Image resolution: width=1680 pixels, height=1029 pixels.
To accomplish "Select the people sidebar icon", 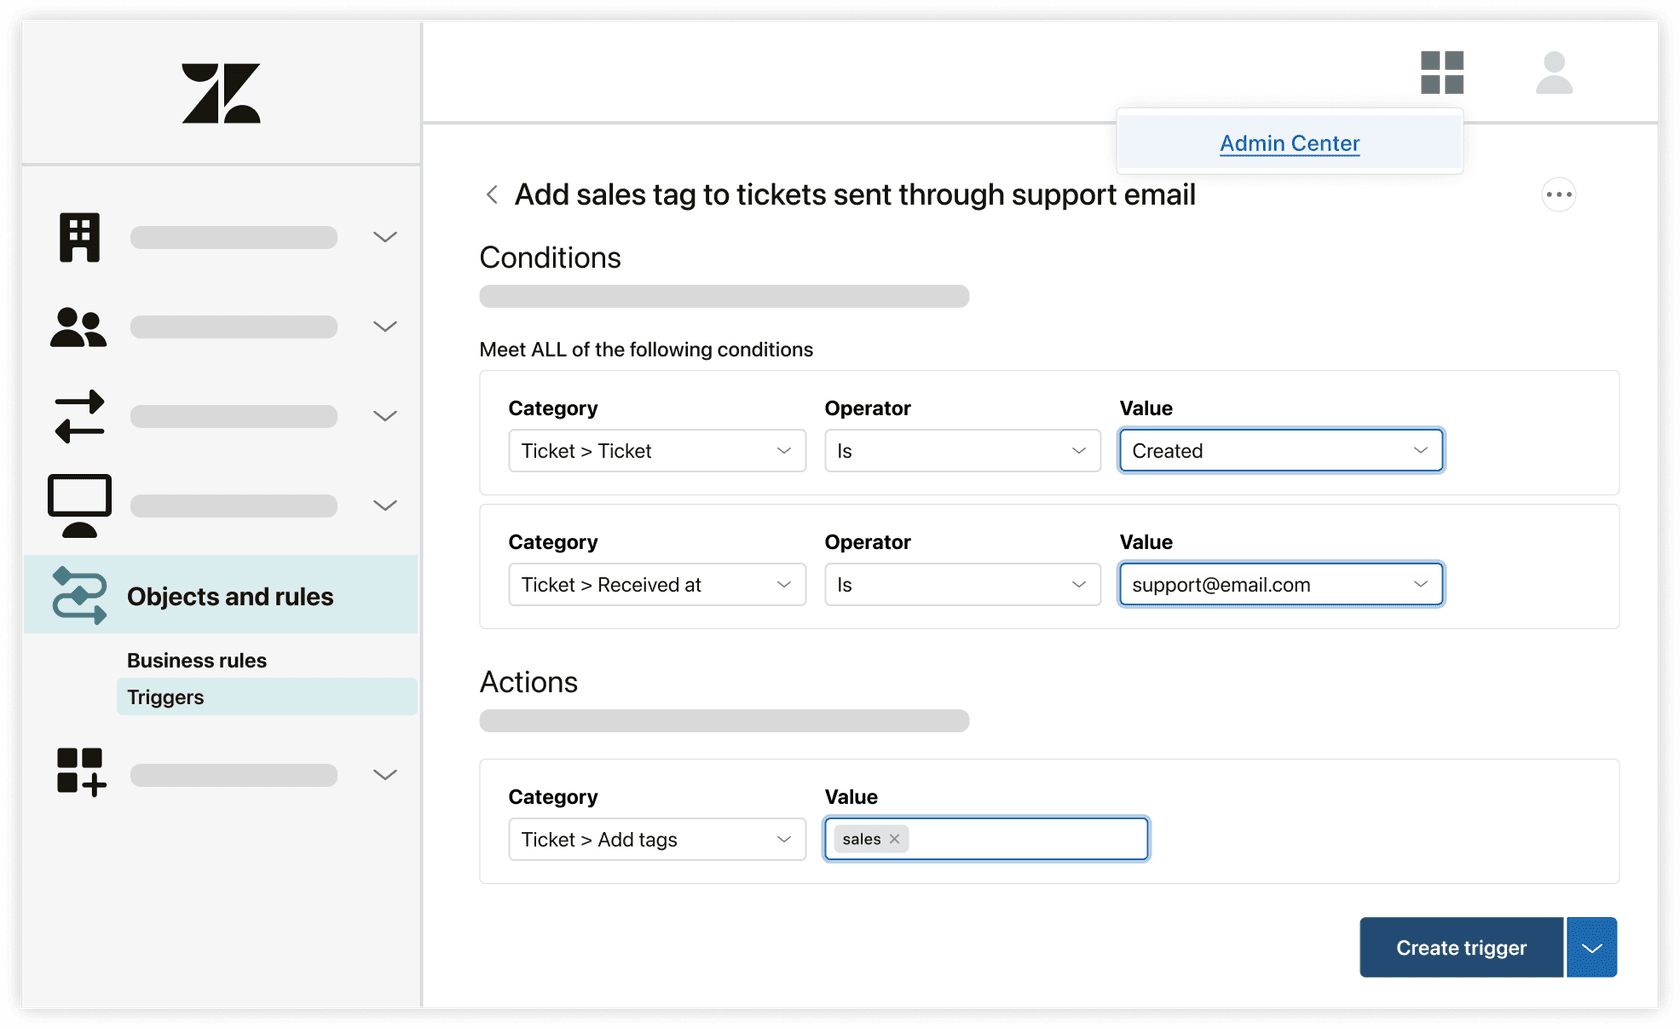I will pos(78,327).
